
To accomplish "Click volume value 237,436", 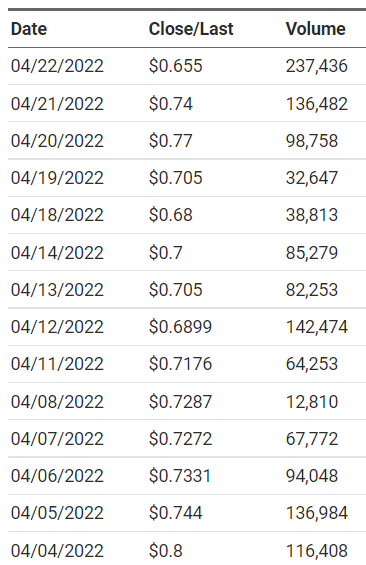I will 317,66.
